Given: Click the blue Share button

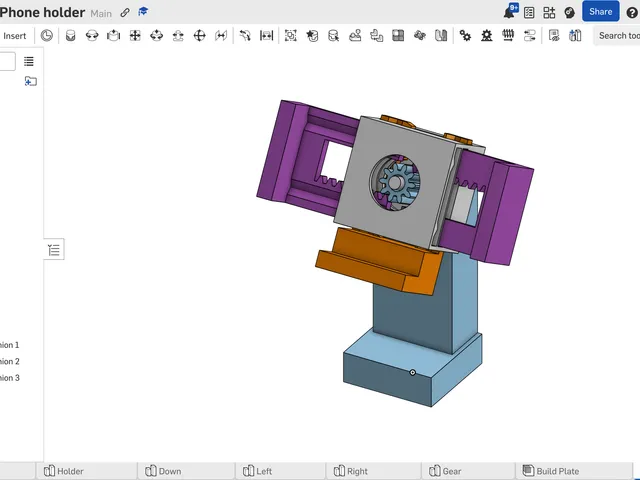Looking at the screenshot, I should (600, 11).
